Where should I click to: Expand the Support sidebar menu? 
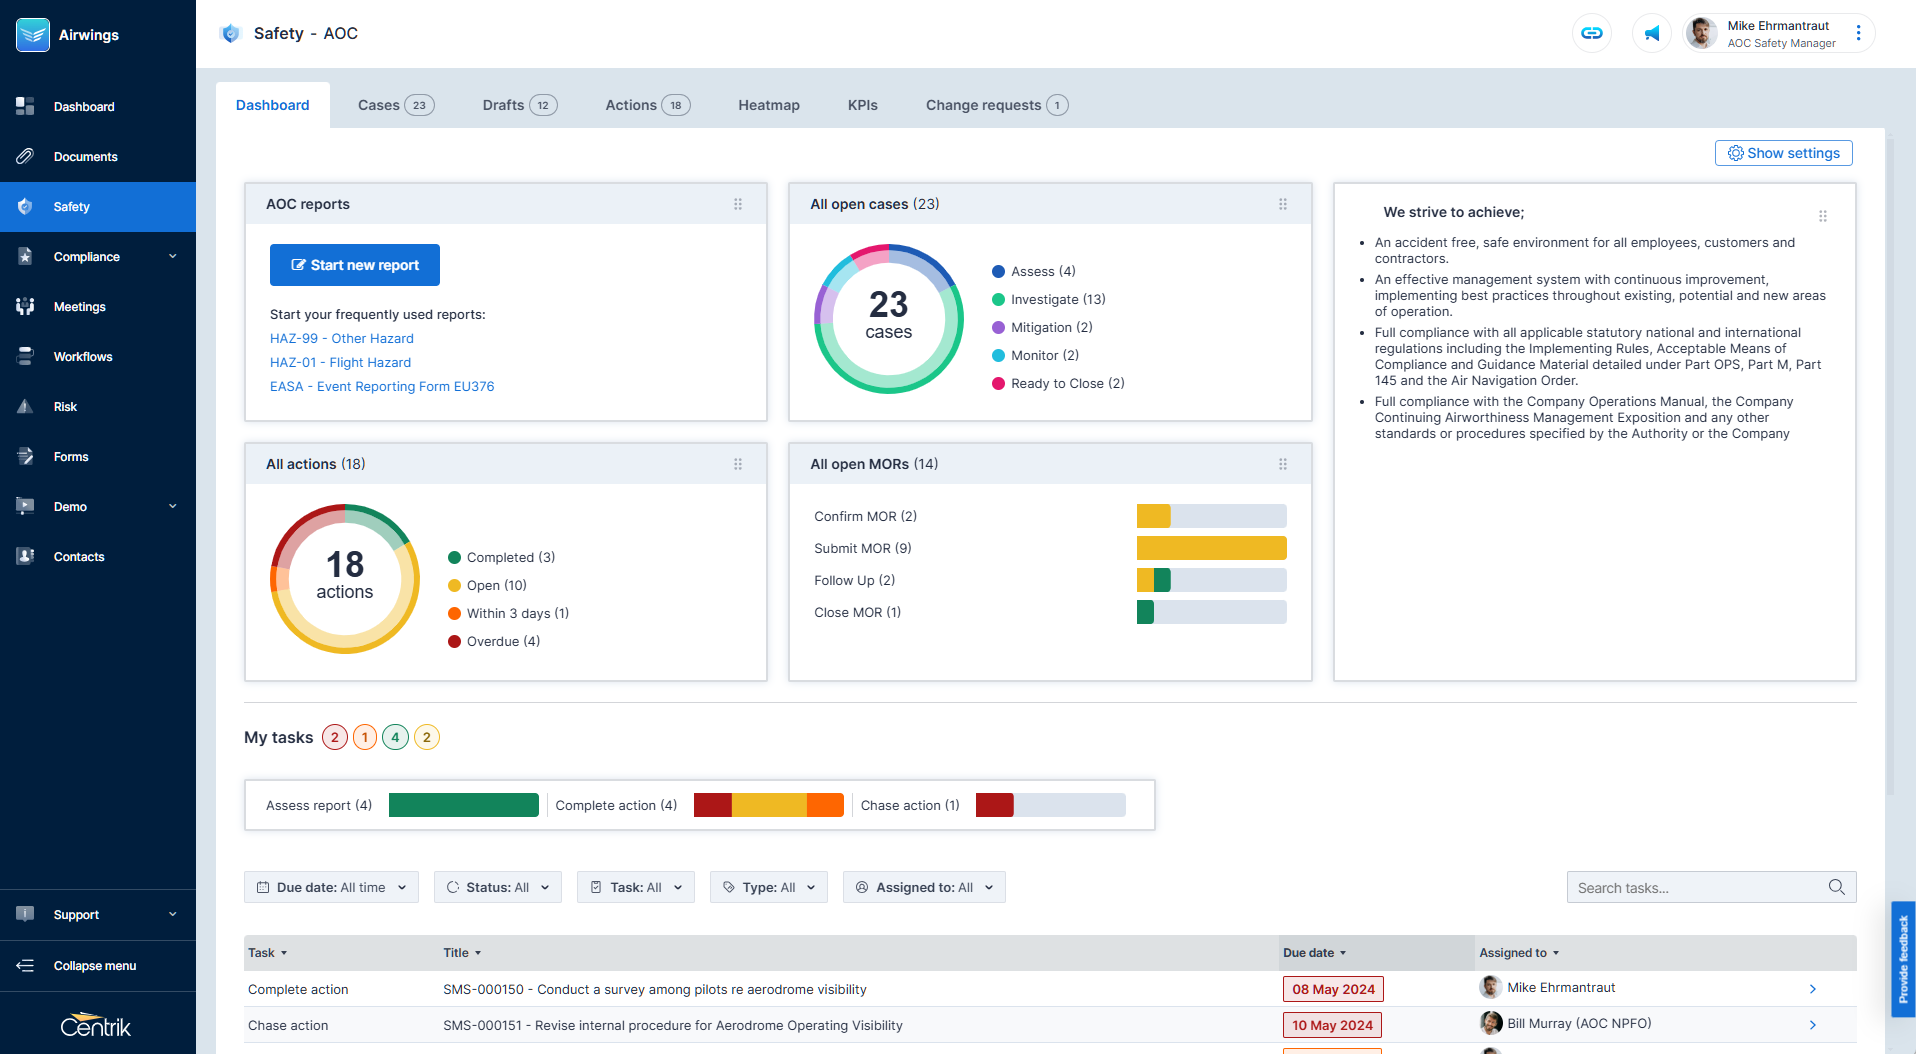click(x=98, y=915)
